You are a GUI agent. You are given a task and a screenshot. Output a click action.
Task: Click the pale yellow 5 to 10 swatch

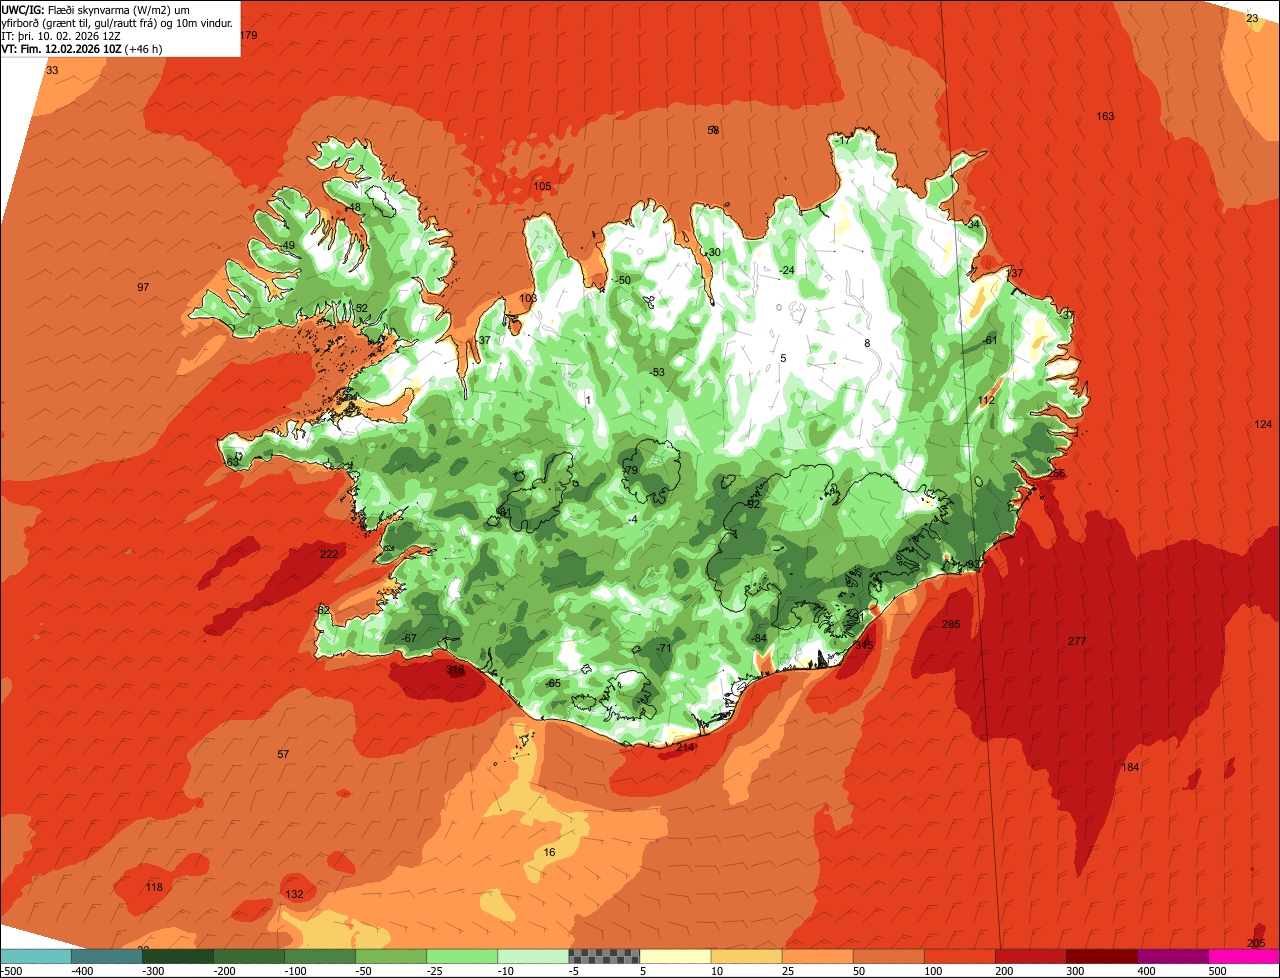point(675,956)
